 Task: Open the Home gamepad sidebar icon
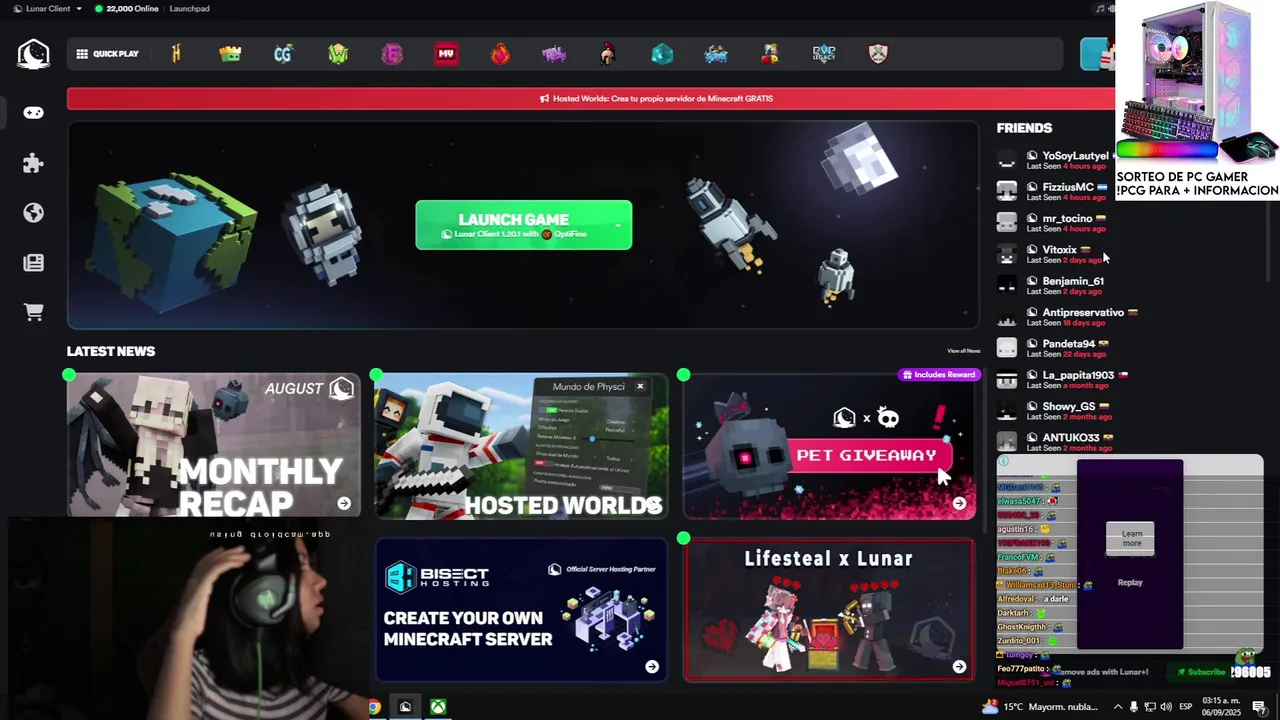[x=33, y=113]
